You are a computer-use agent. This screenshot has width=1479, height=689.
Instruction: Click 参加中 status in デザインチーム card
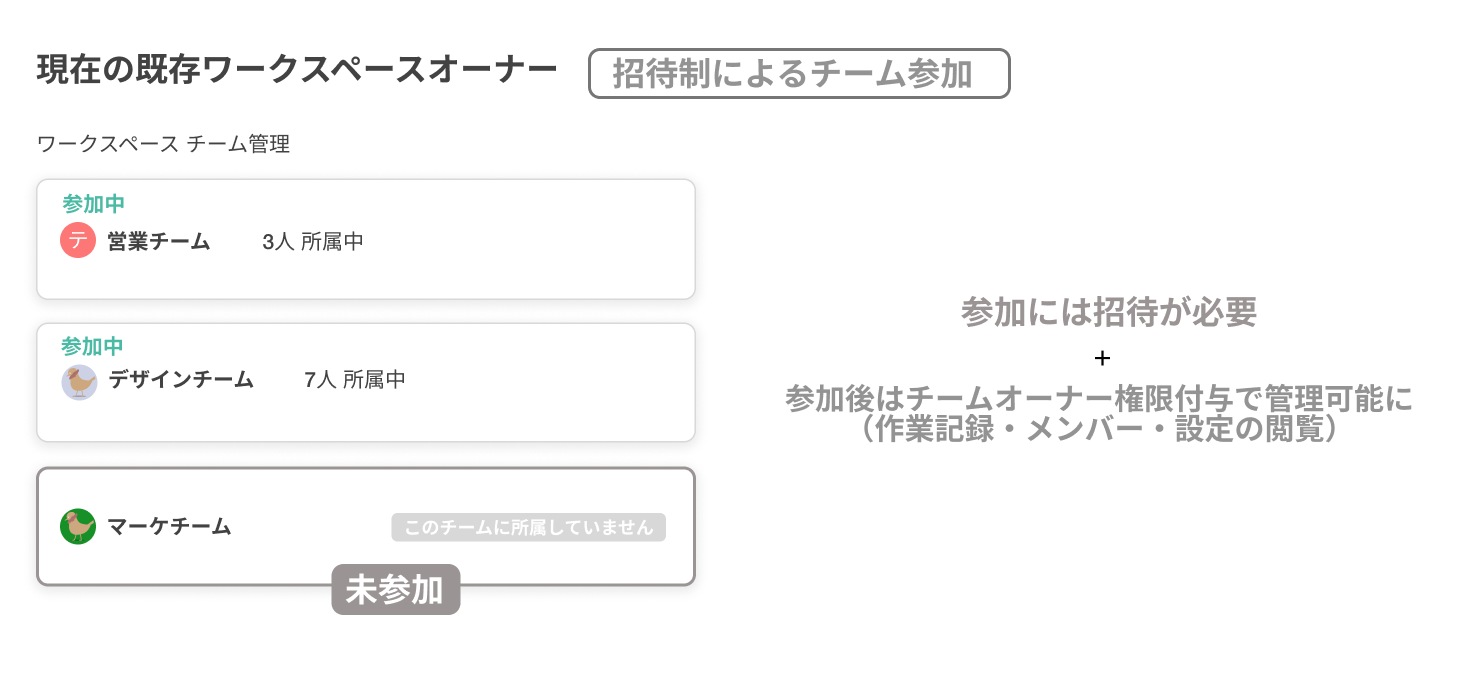[x=92, y=347]
